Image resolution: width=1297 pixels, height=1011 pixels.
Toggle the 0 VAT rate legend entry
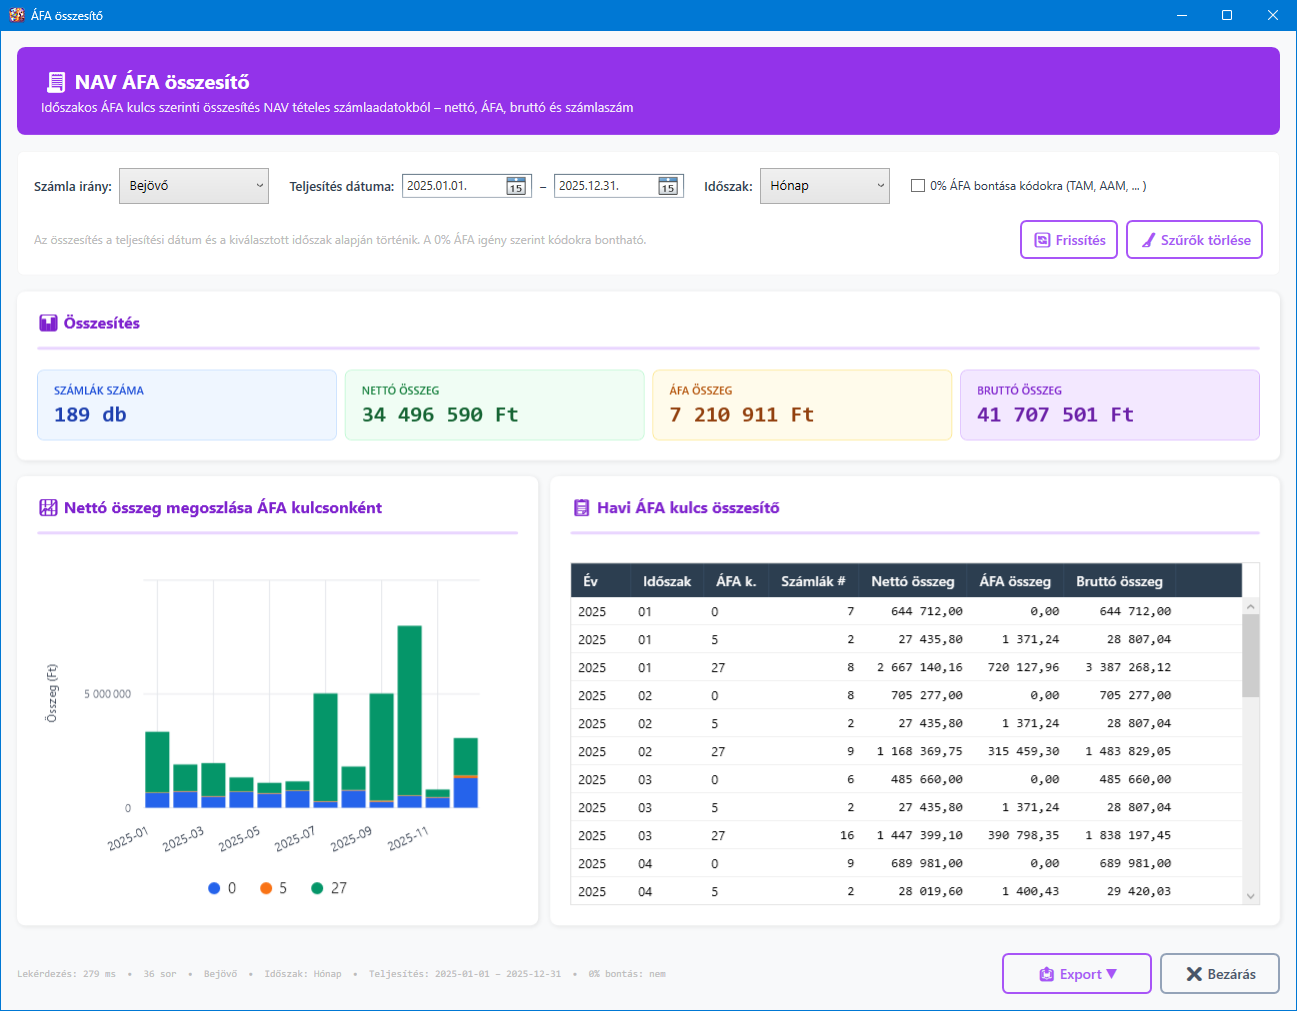(x=222, y=888)
